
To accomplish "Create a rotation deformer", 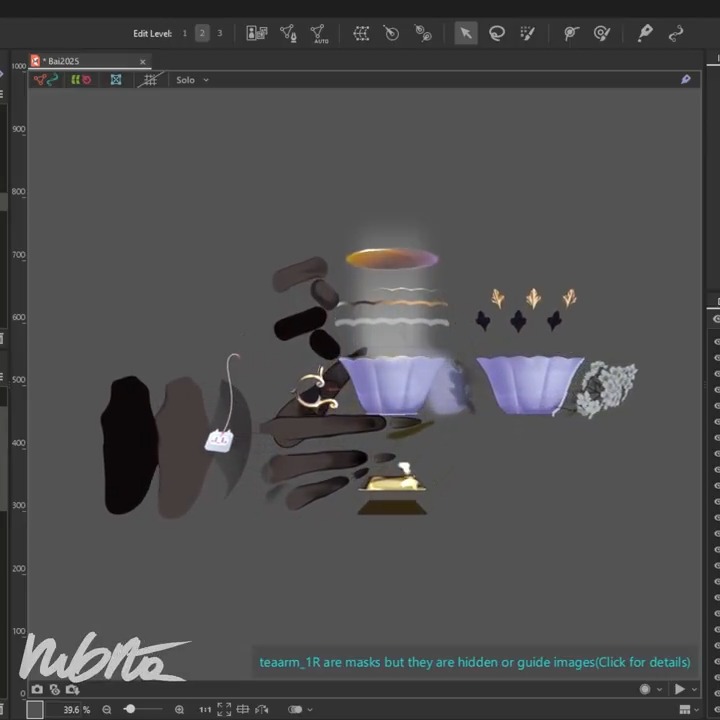I will 391,33.
